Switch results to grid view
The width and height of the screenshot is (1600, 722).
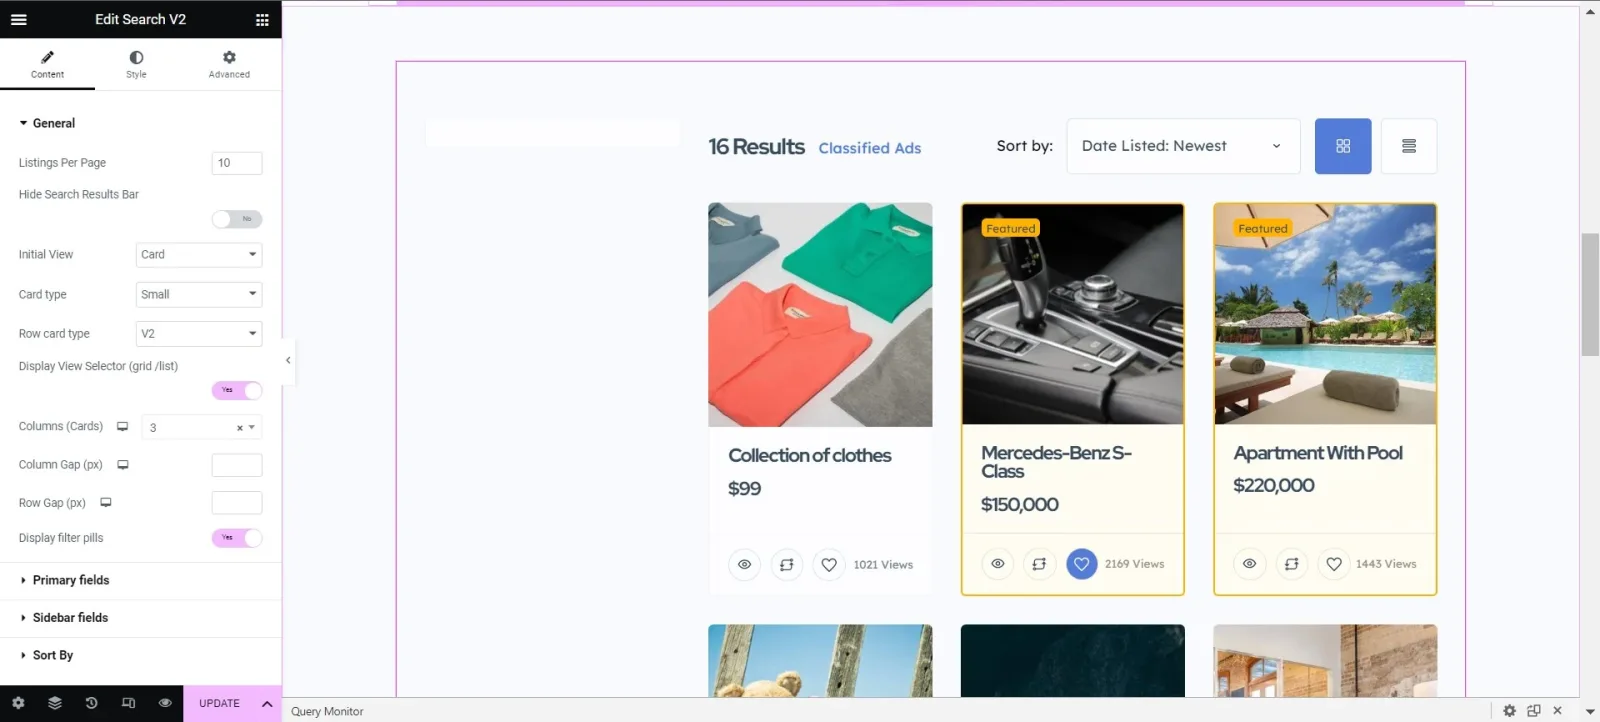(x=1343, y=146)
